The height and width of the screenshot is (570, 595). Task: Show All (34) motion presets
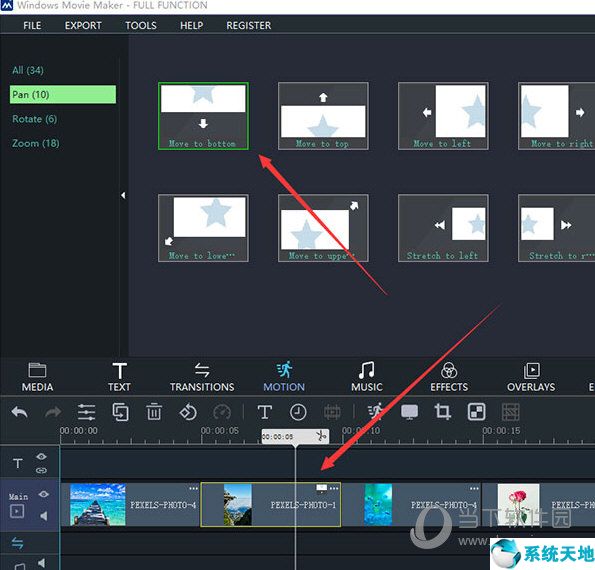[28, 70]
